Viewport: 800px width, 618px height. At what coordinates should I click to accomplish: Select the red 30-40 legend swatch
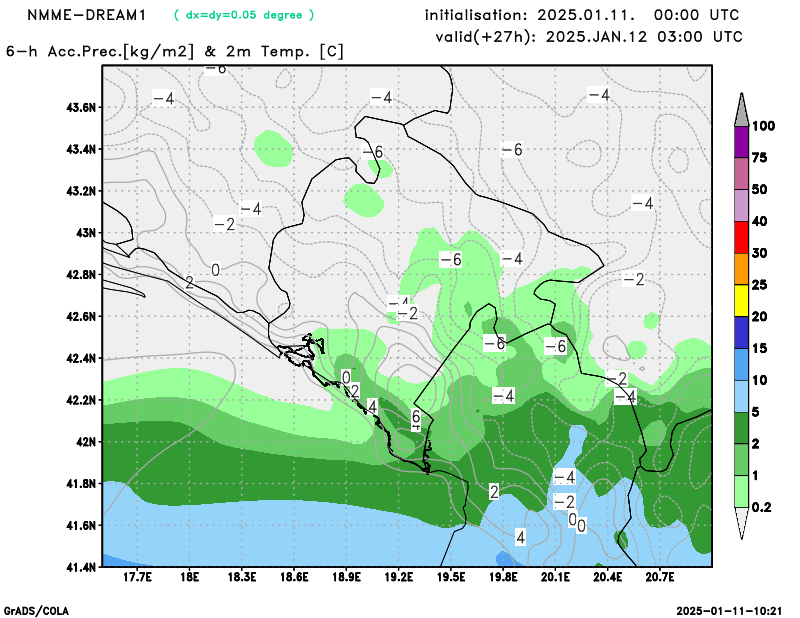pyautogui.click(x=741, y=237)
